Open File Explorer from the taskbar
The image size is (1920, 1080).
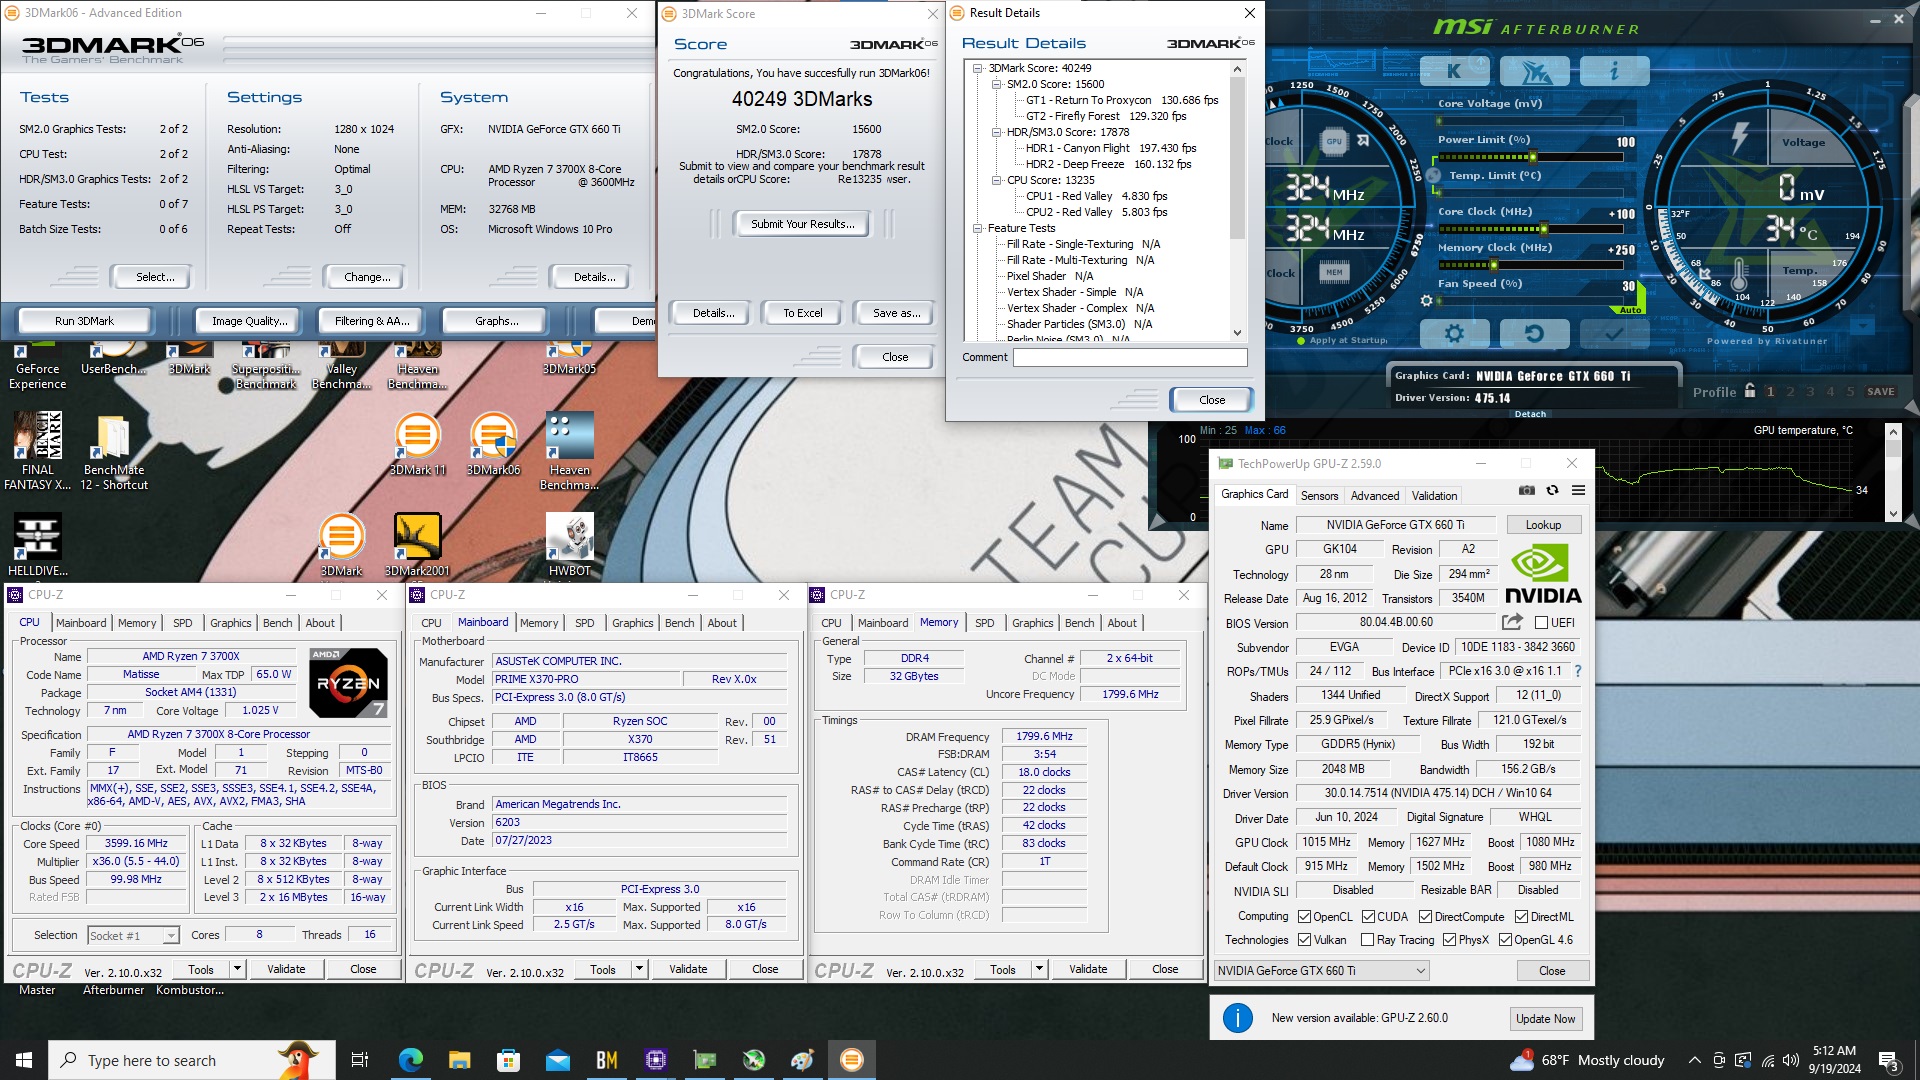click(459, 1060)
